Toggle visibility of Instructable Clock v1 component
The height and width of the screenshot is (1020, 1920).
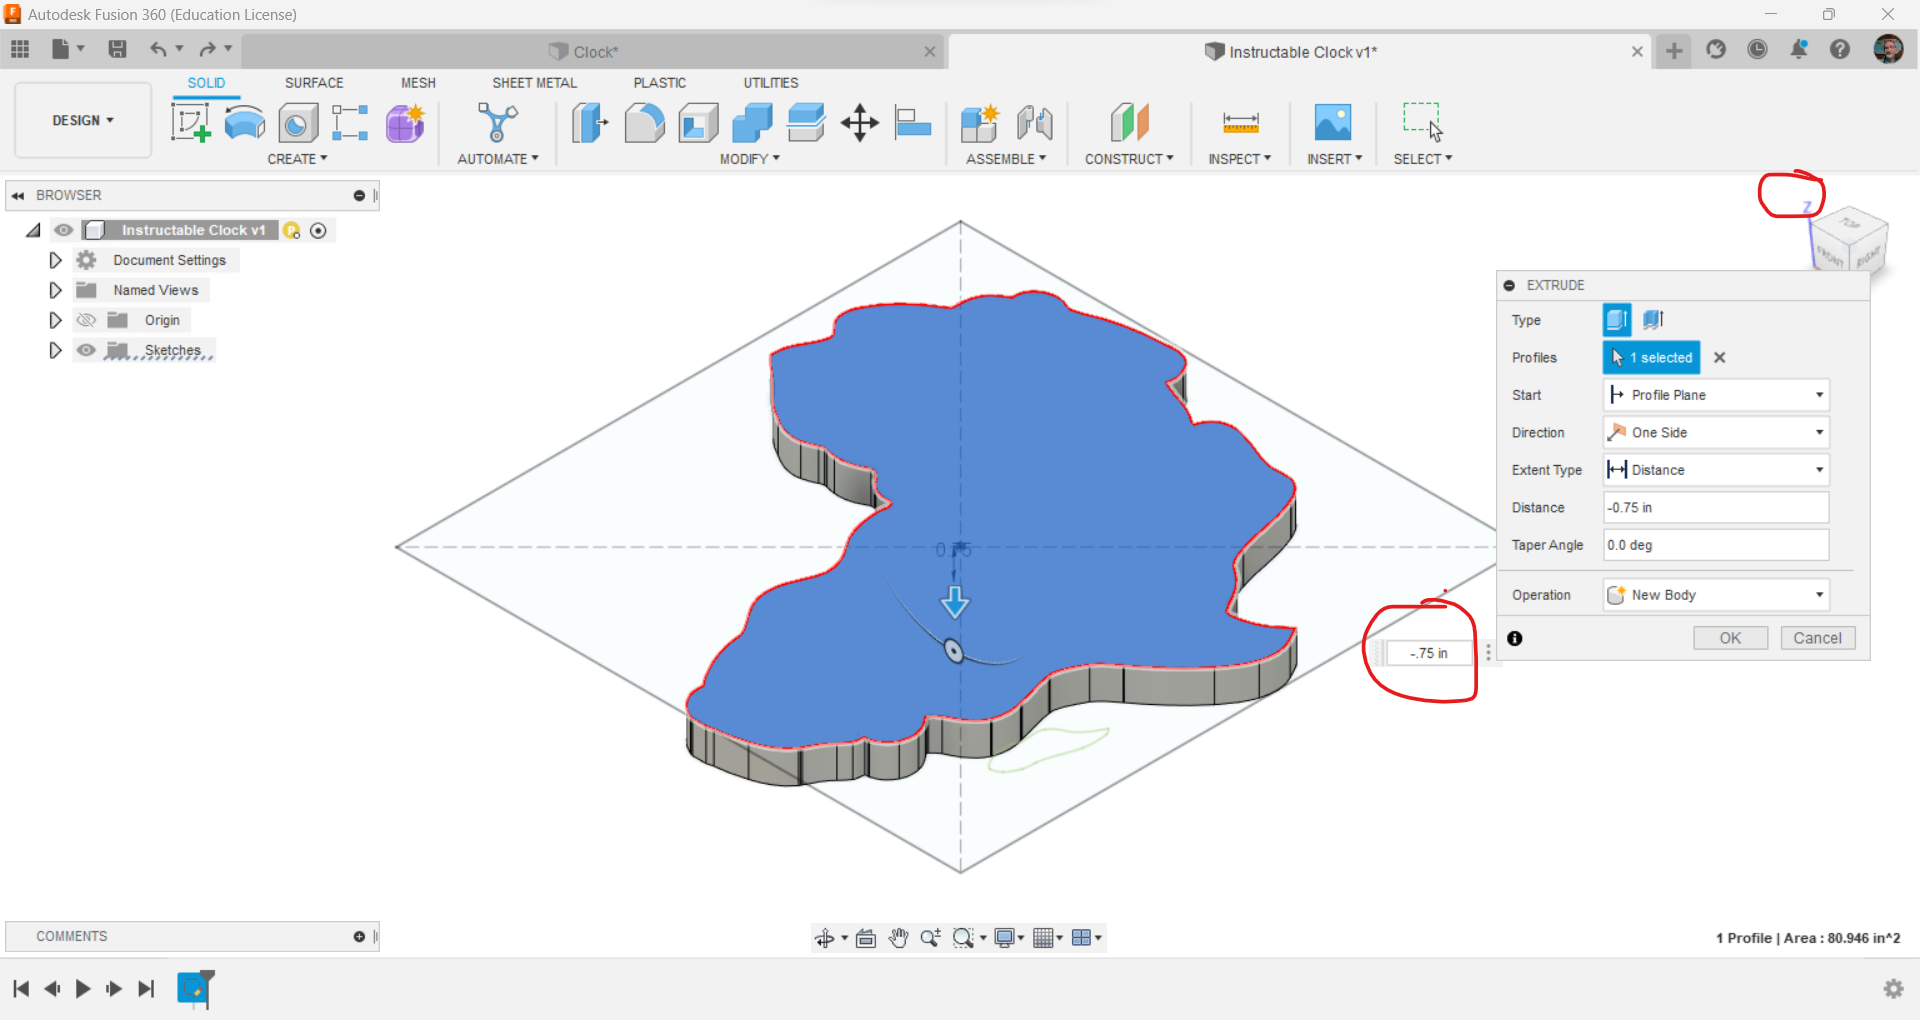[63, 230]
